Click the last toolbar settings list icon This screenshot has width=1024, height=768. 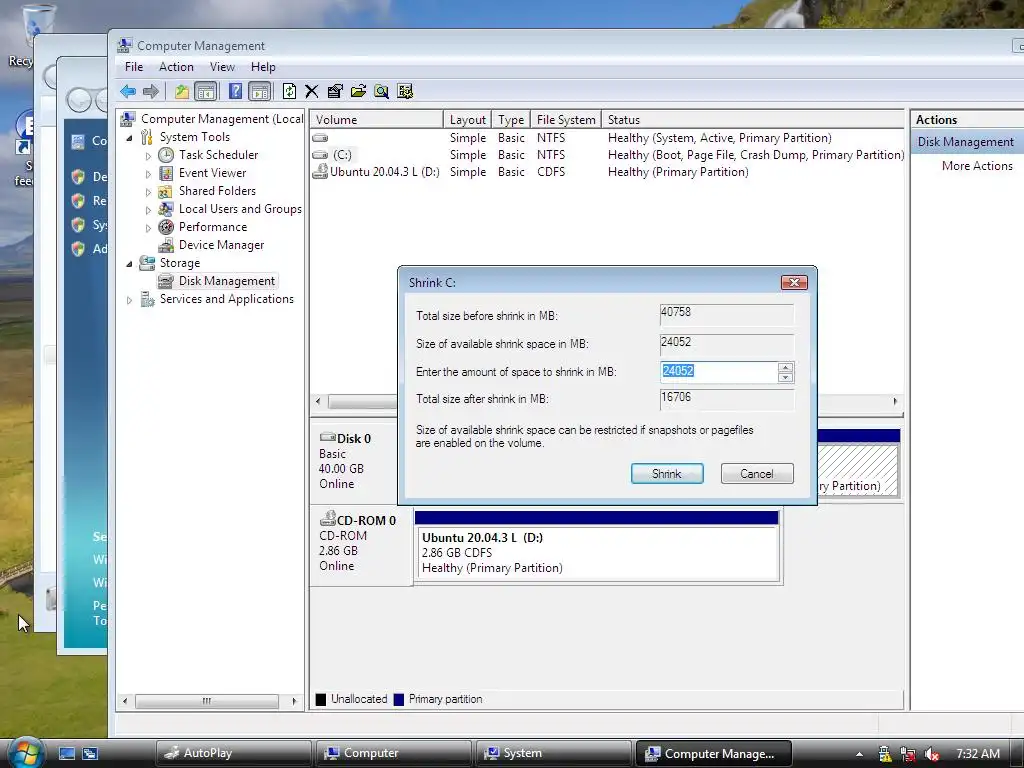click(x=405, y=91)
